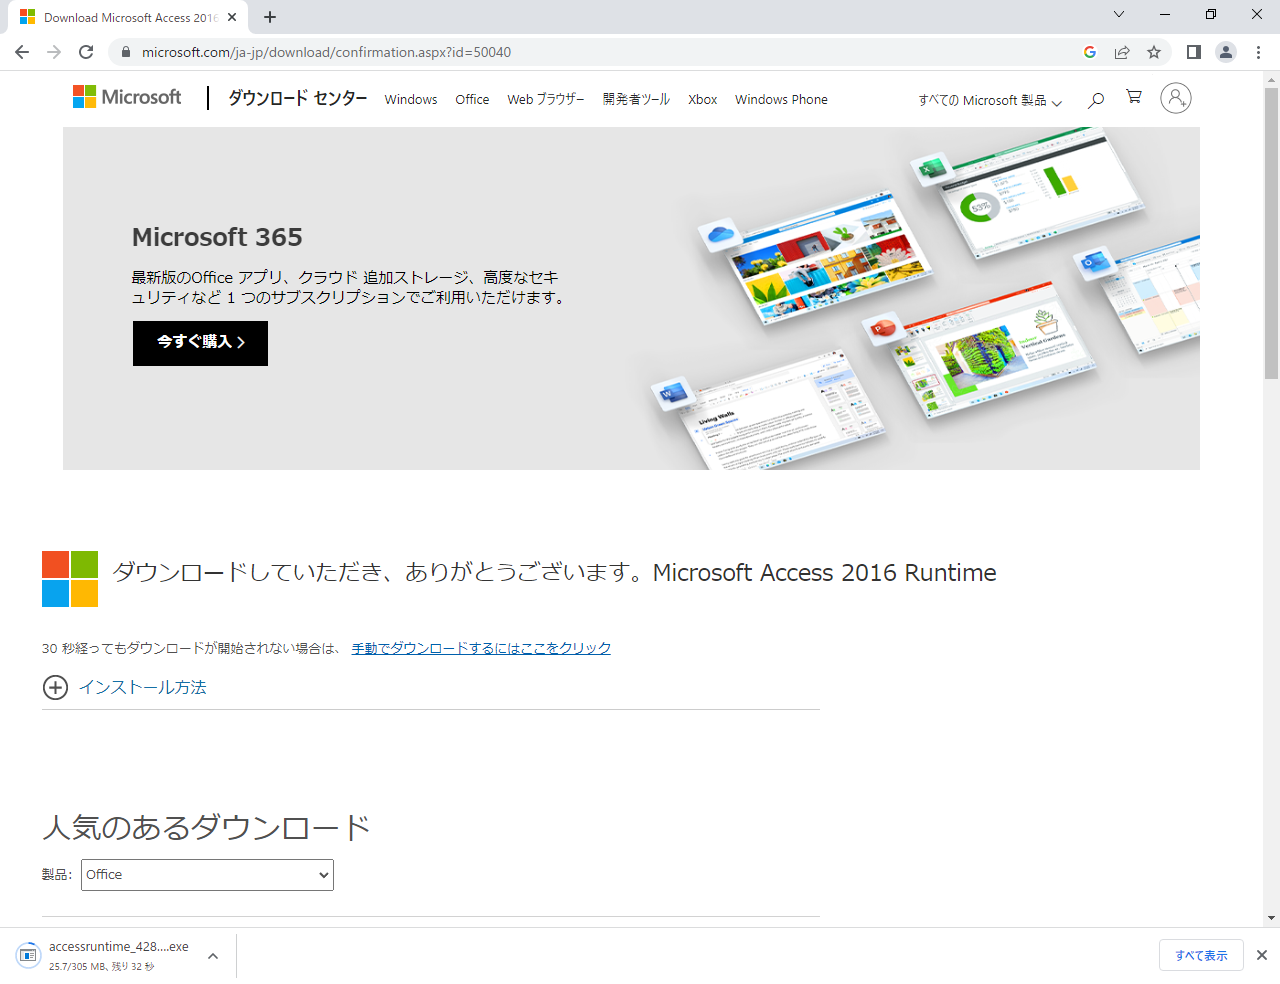
Task: Select Office in the navigation
Action: pyautogui.click(x=472, y=99)
